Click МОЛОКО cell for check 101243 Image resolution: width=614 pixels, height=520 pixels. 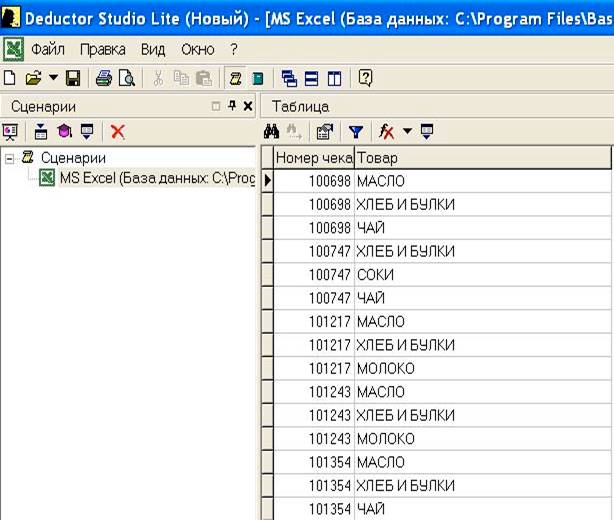click(484, 439)
